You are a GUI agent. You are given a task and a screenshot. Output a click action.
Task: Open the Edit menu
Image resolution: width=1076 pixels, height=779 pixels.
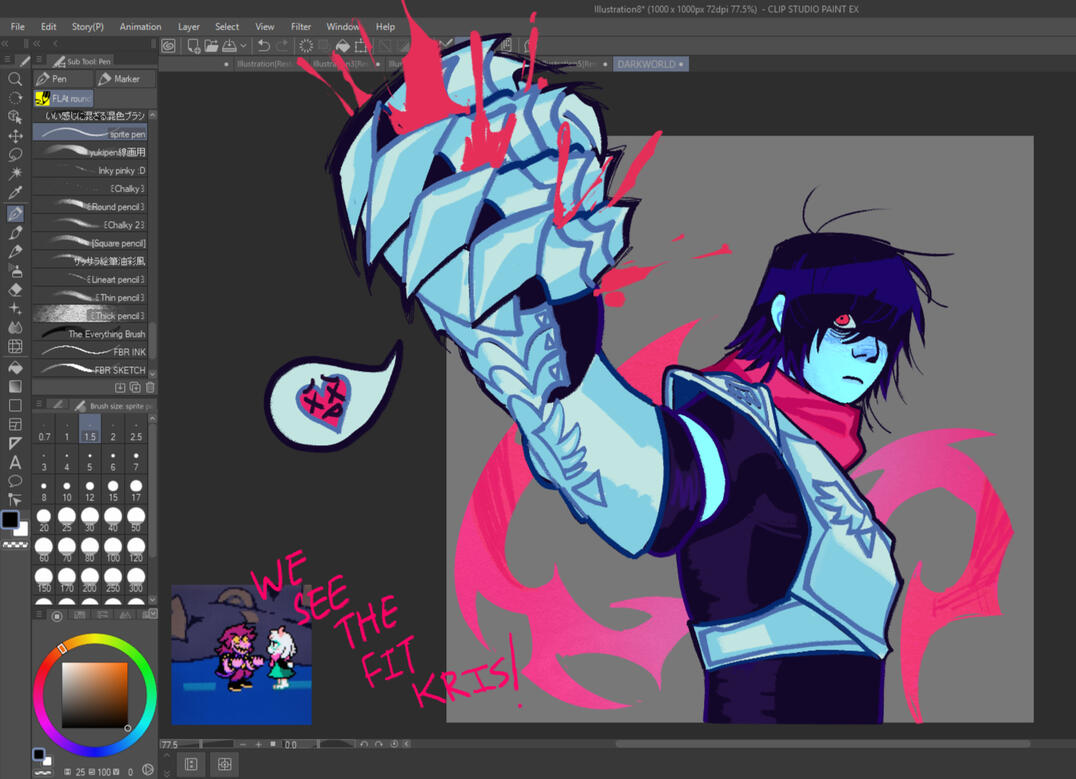[48, 26]
